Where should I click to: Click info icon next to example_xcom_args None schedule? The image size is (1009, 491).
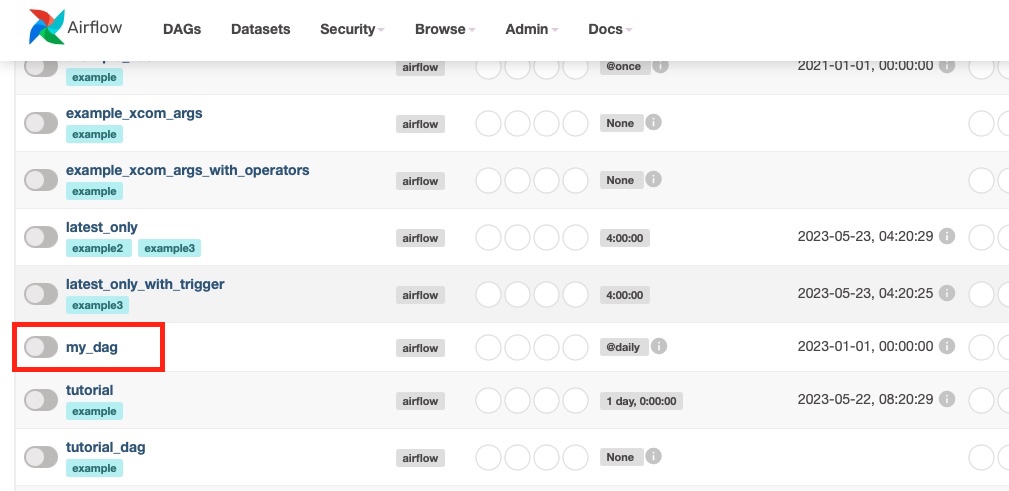click(653, 122)
